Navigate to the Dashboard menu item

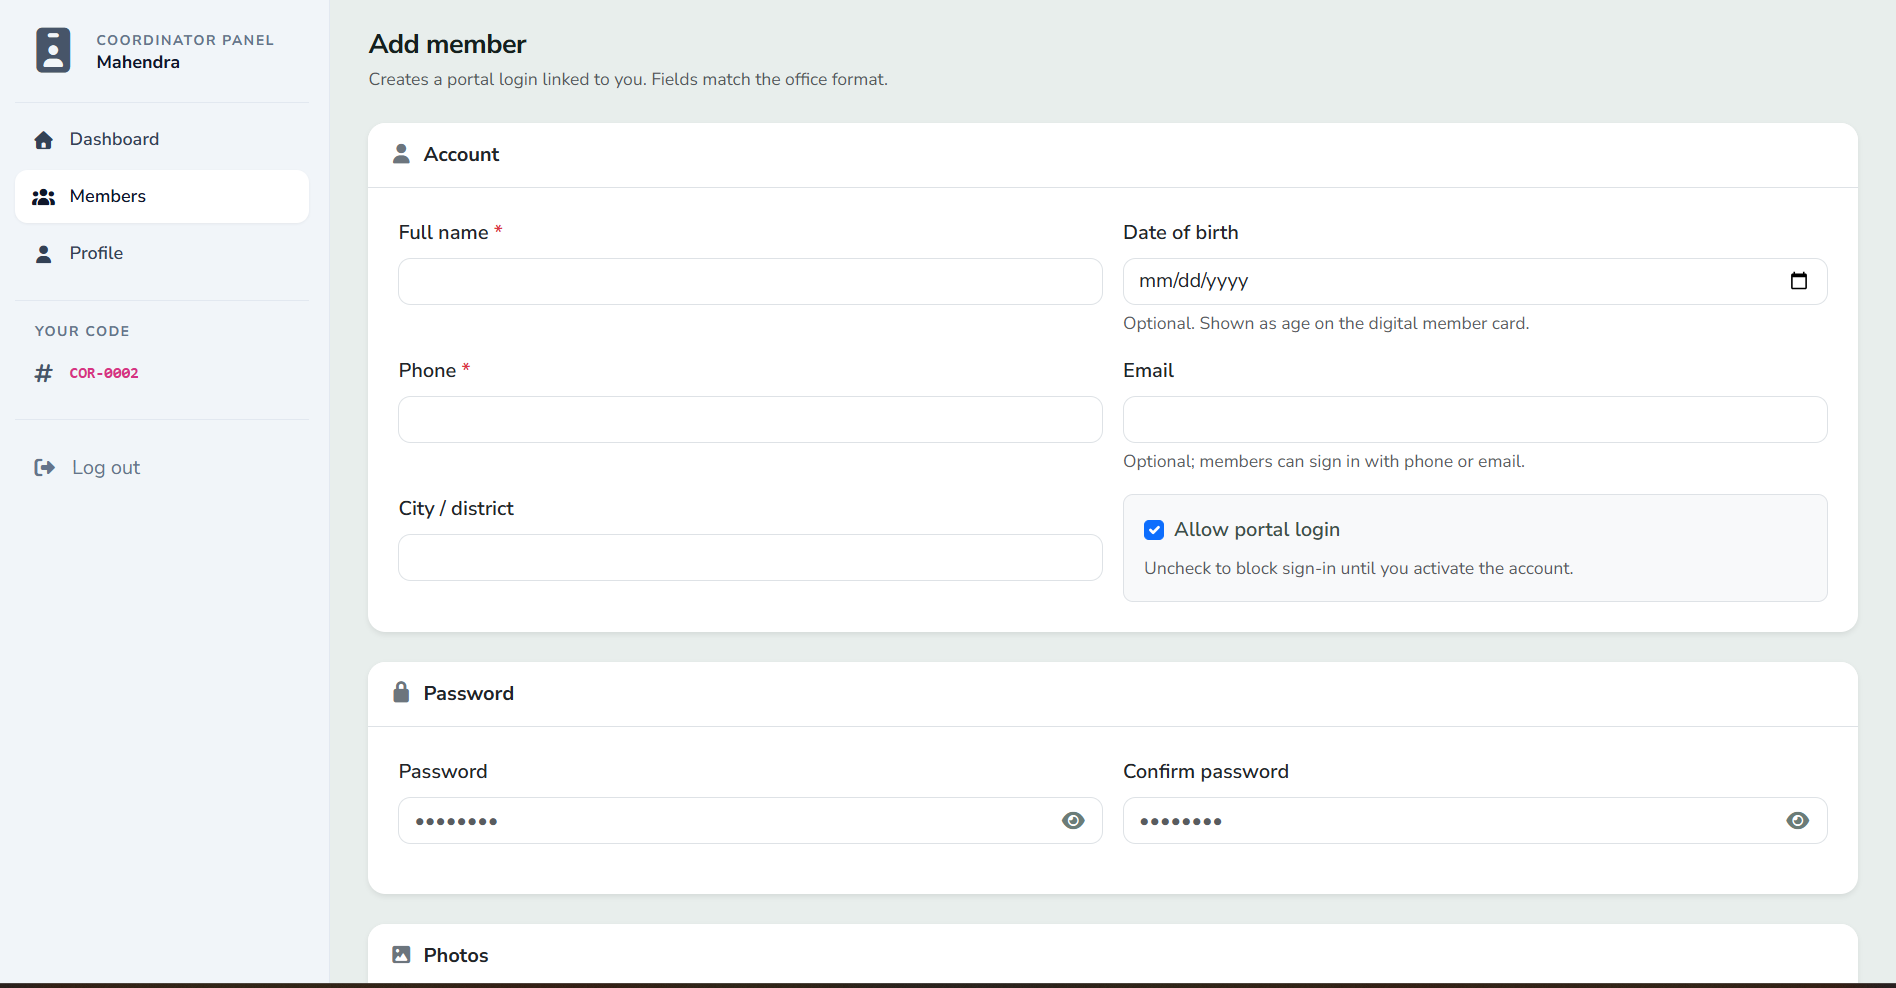click(x=114, y=139)
